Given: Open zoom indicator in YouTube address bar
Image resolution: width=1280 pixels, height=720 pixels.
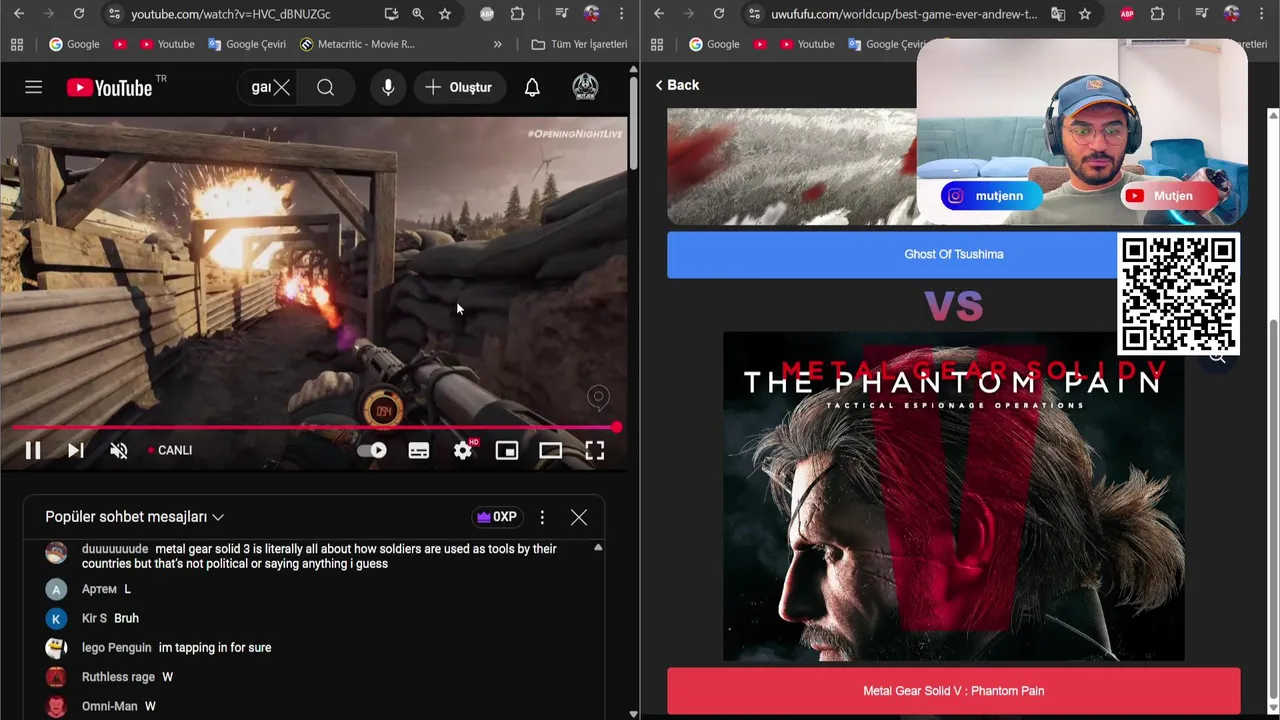Looking at the screenshot, I should point(418,14).
